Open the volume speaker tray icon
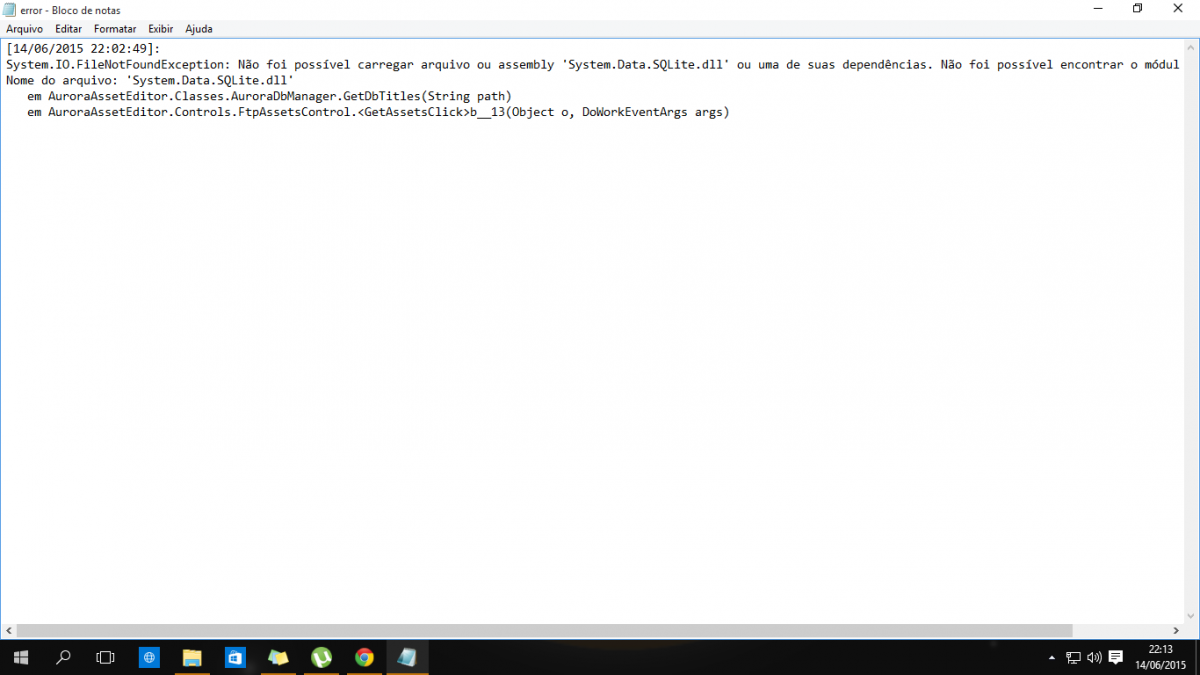1200x675 pixels. click(x=1094, y=658)
